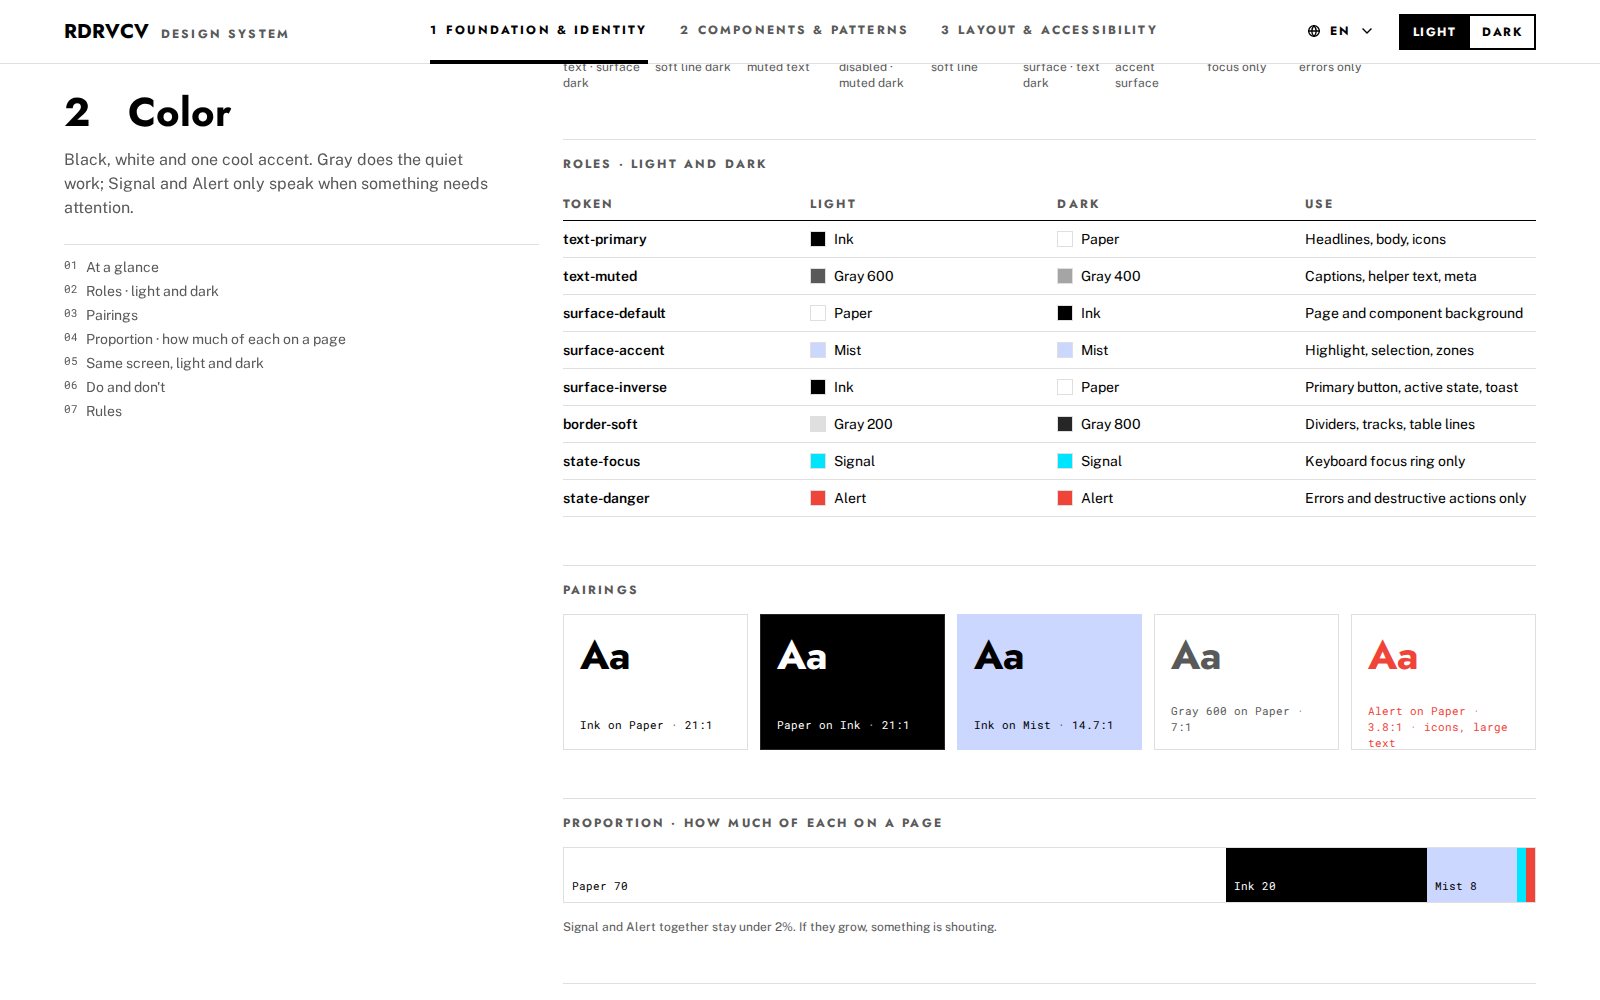Click the RDRVCV Design System logo
Image resolution: width=1600 pixels, height=1000 pixels.
(176, 32)
